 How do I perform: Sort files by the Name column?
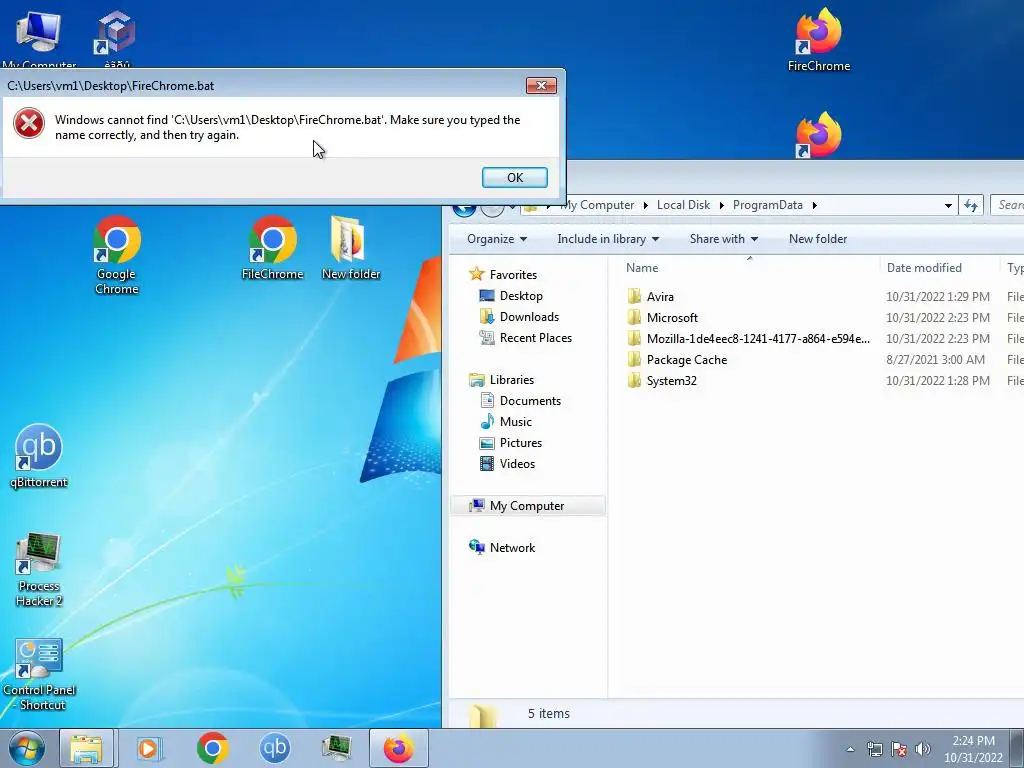coord(748,268)
